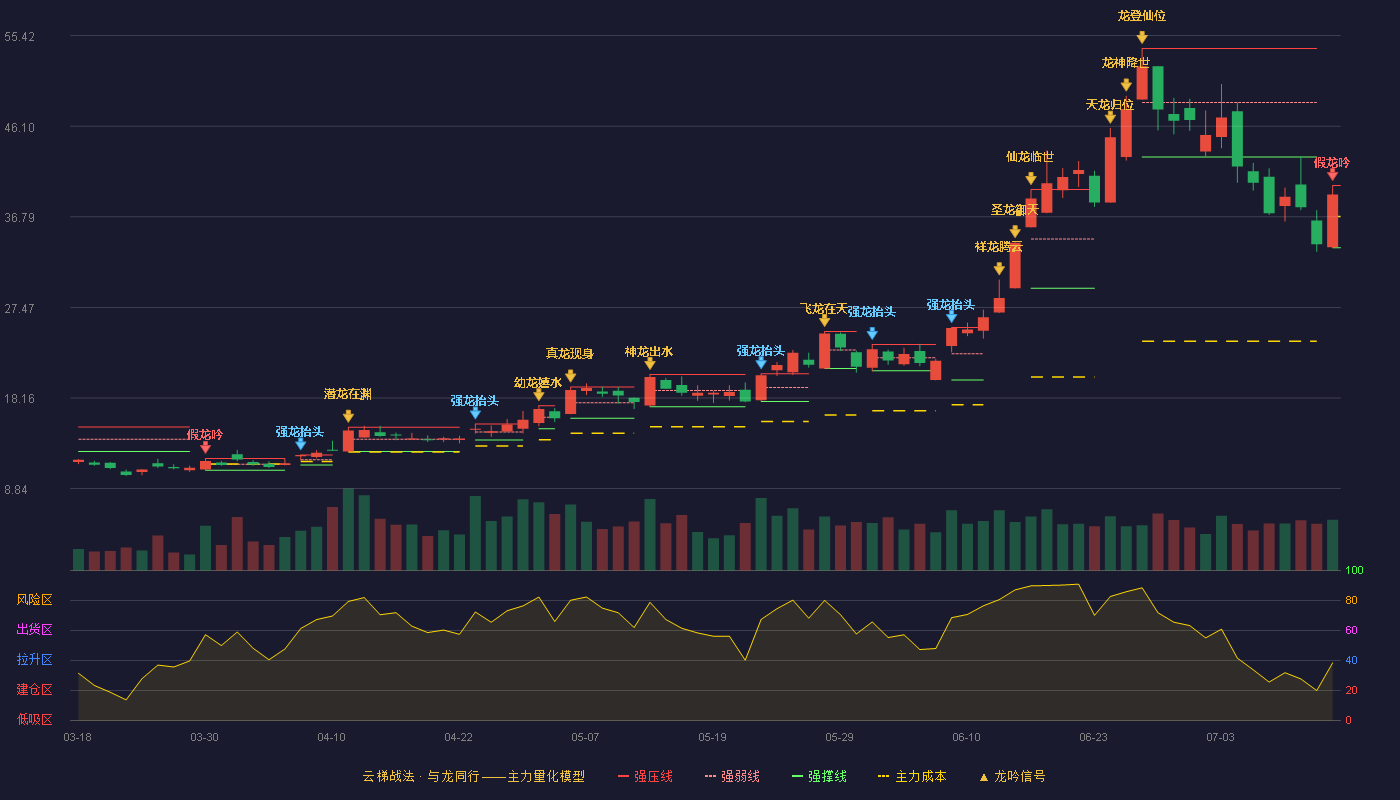Click the 幼龙嬉水 signal arrow

539,395
